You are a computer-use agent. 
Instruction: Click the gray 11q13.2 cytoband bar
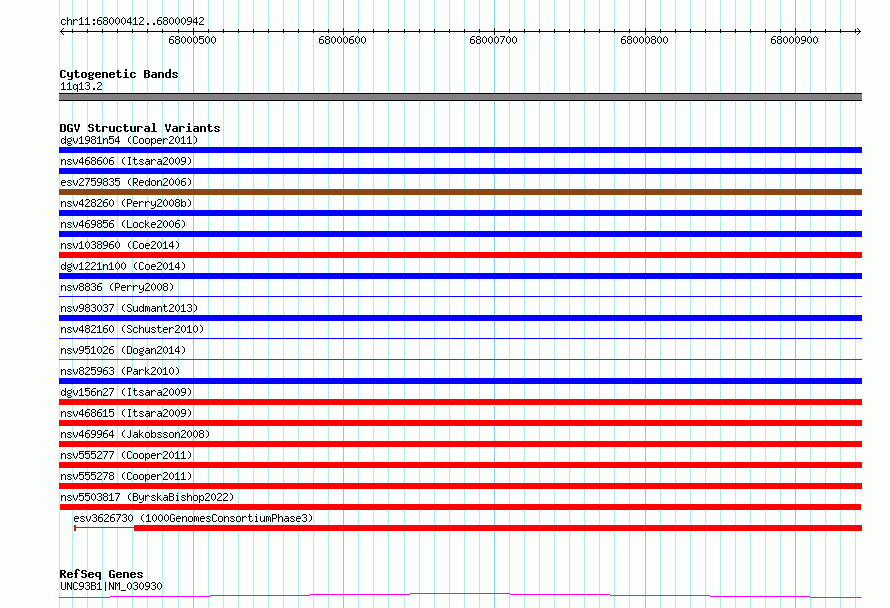click(x=460, y=97)
